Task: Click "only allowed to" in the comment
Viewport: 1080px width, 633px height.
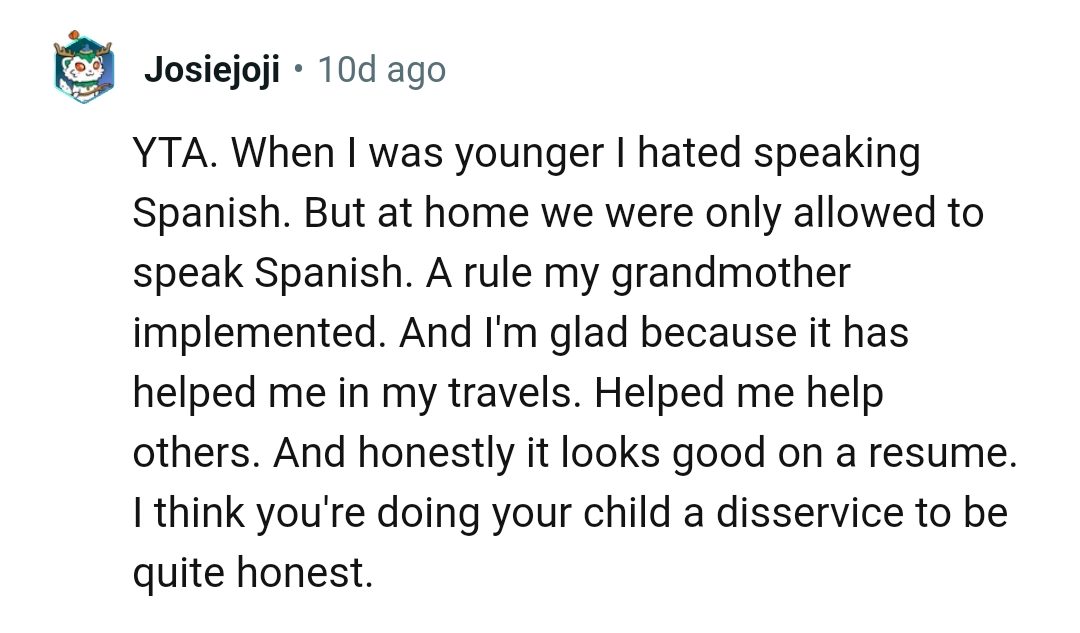Action: 843,214
